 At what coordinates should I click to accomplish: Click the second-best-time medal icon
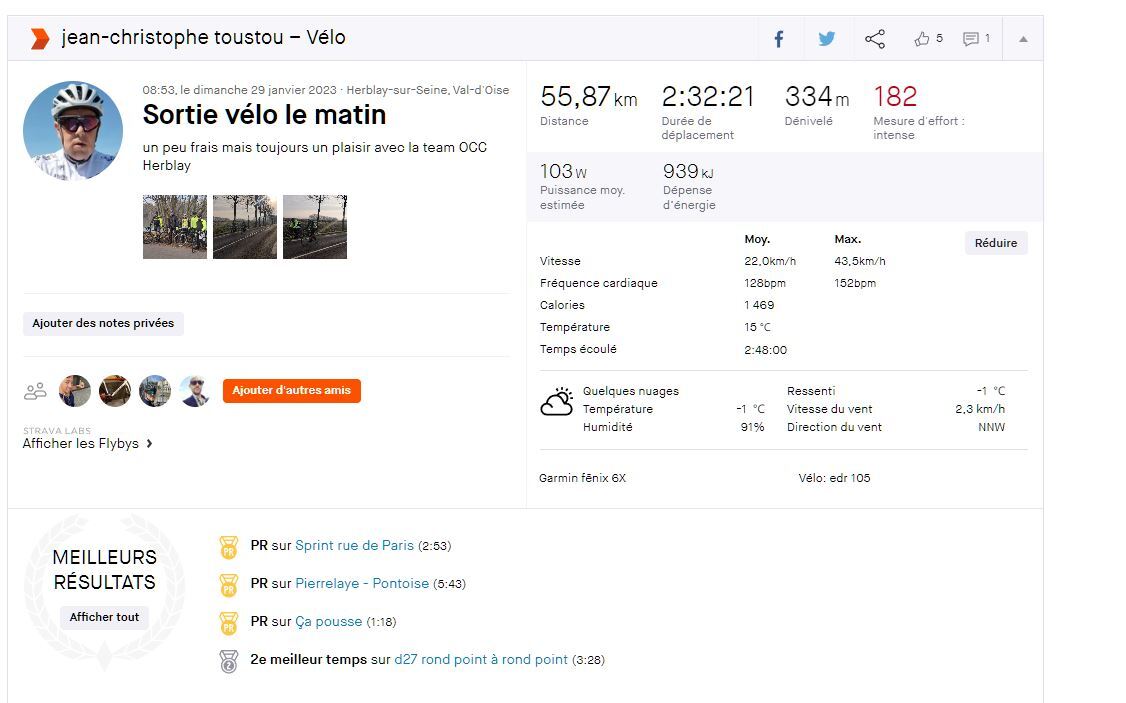tap(228, 661)
